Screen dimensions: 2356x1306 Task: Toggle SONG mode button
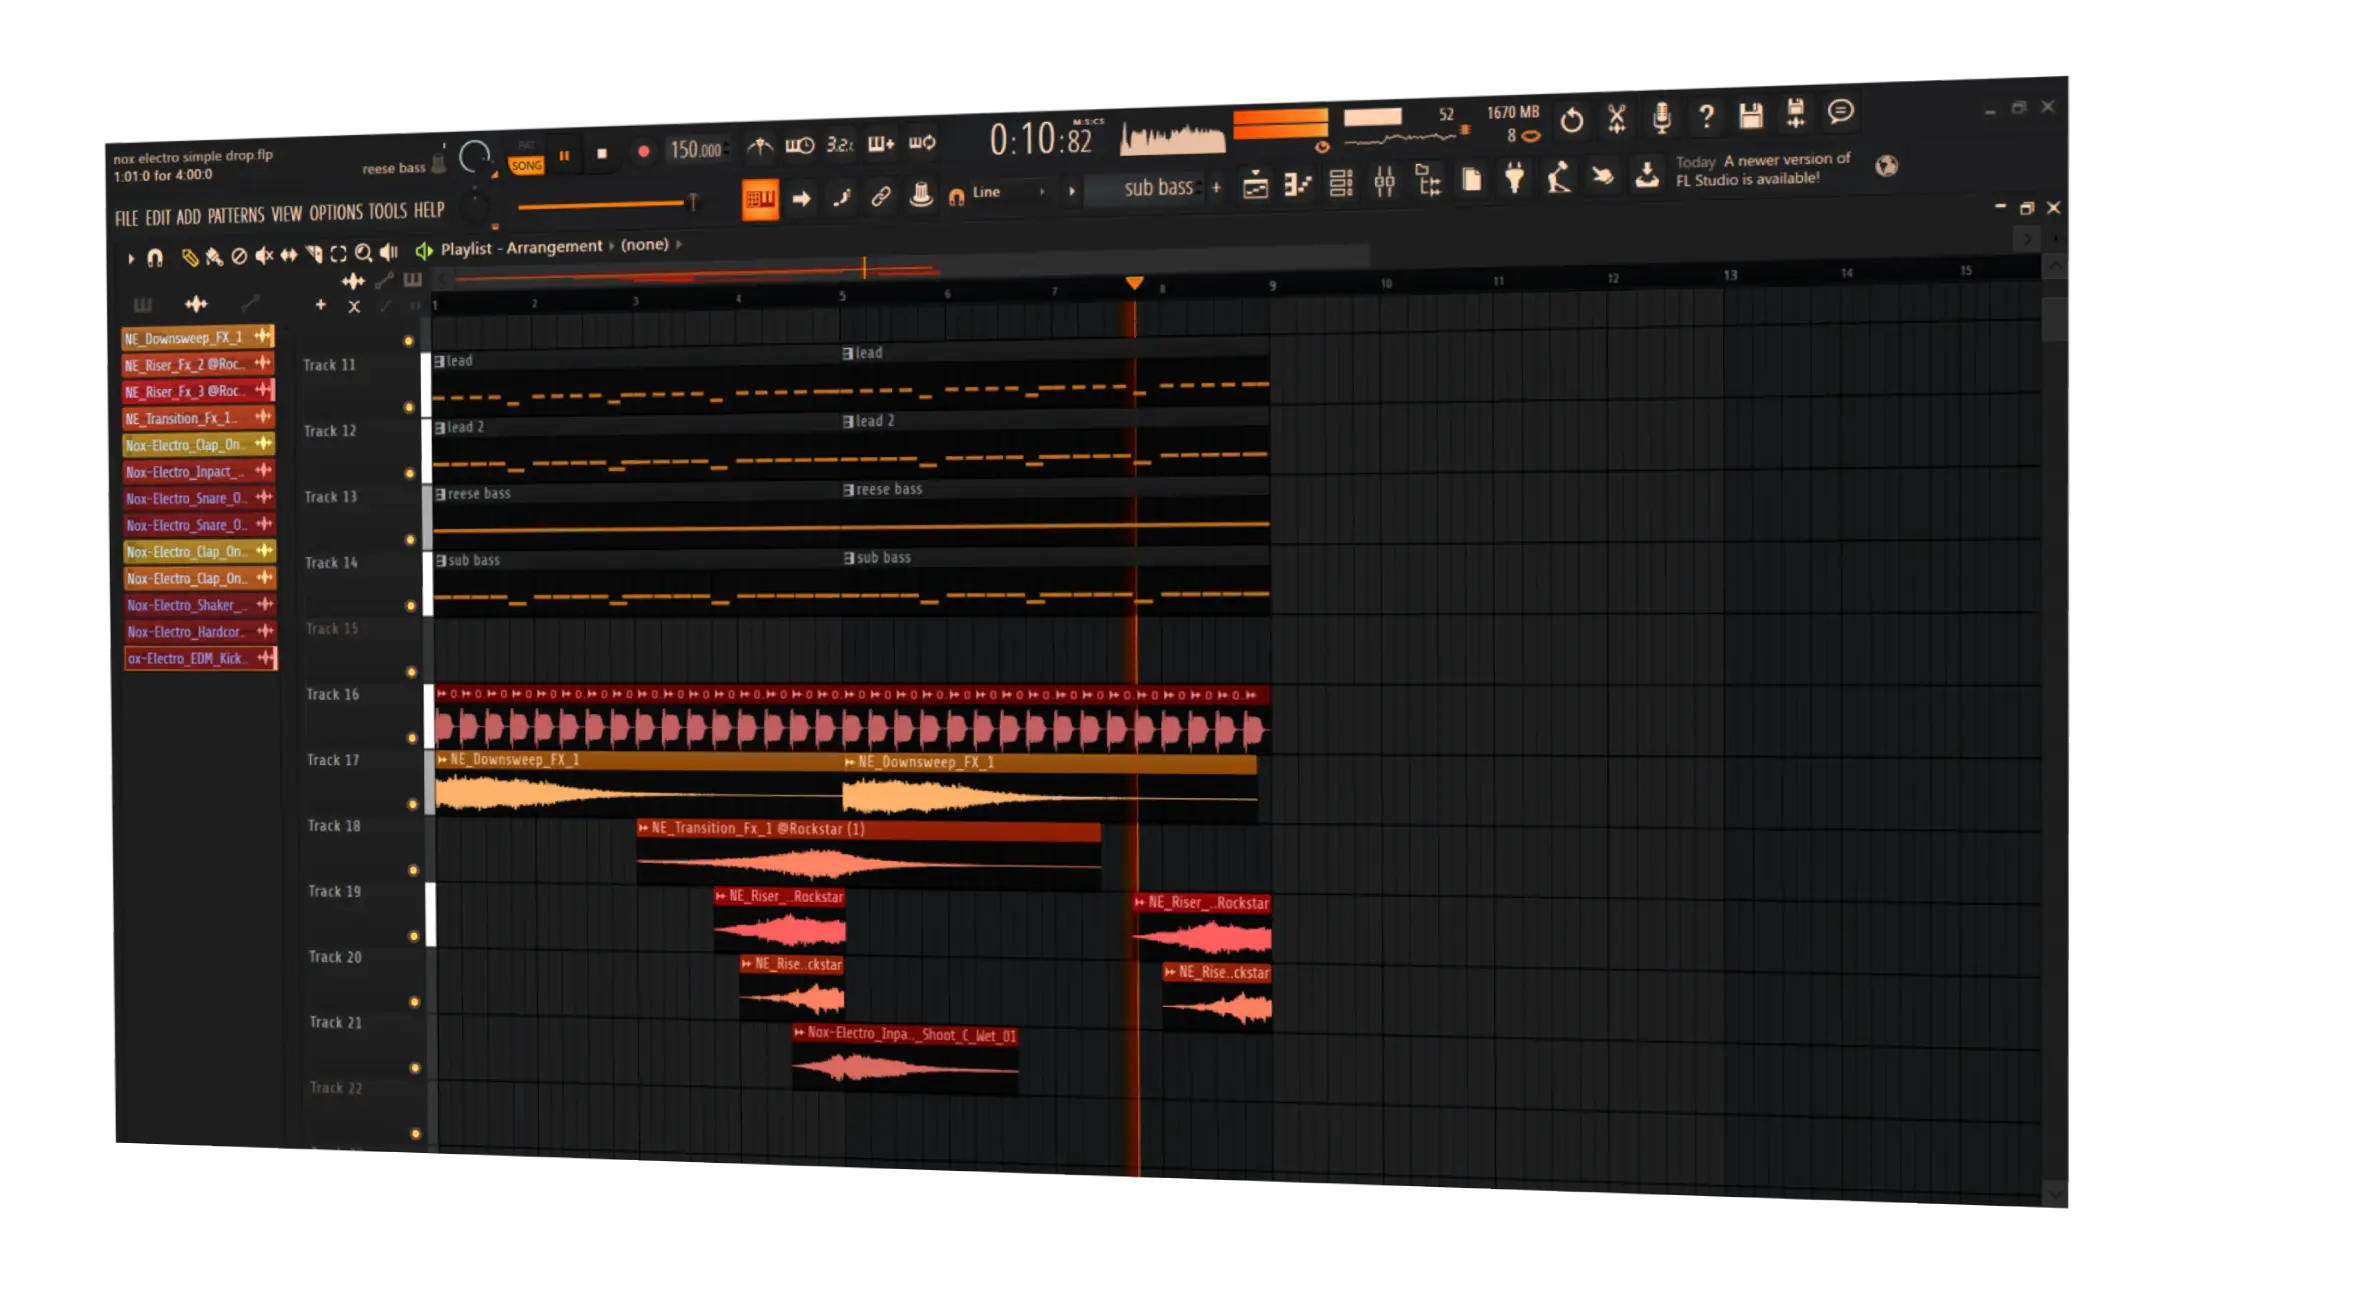[527, 165]
